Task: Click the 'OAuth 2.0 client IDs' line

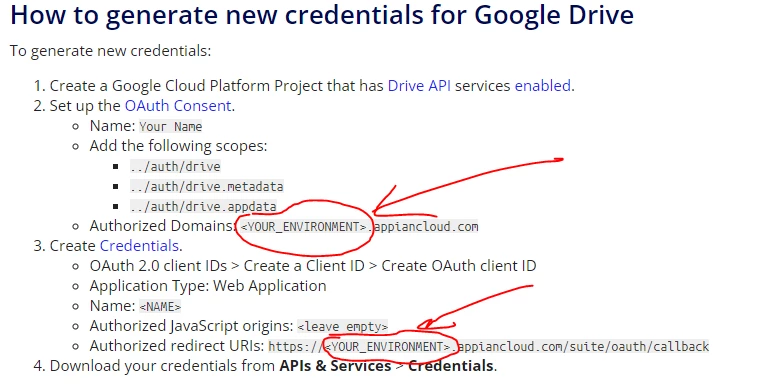Action: tap(313, 266)
